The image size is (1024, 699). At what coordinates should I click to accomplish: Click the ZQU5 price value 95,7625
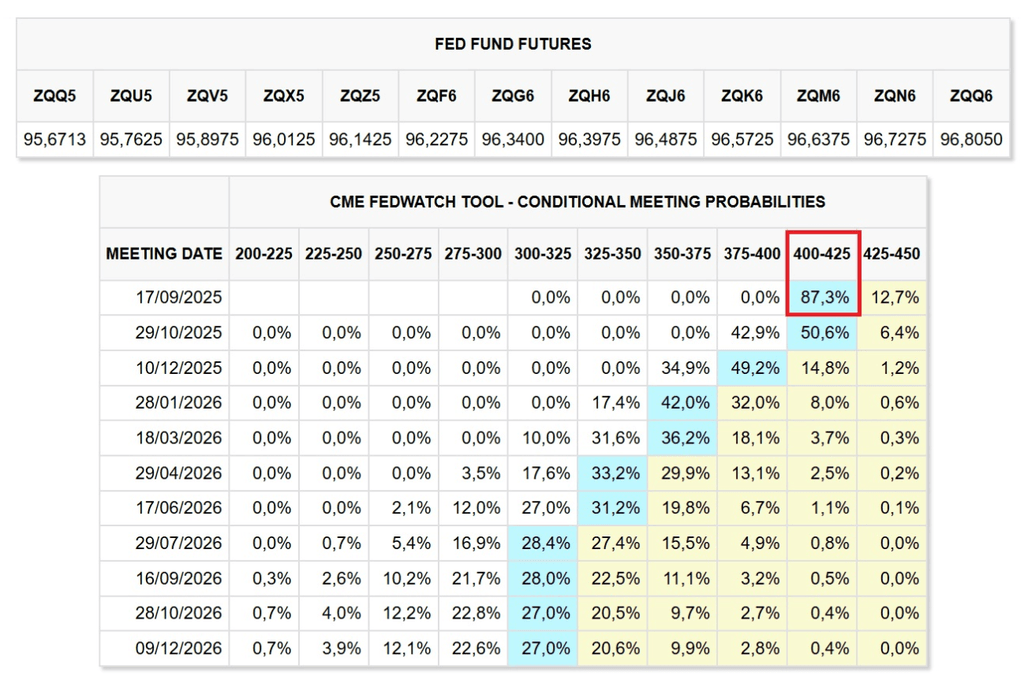tap(131, 139)
